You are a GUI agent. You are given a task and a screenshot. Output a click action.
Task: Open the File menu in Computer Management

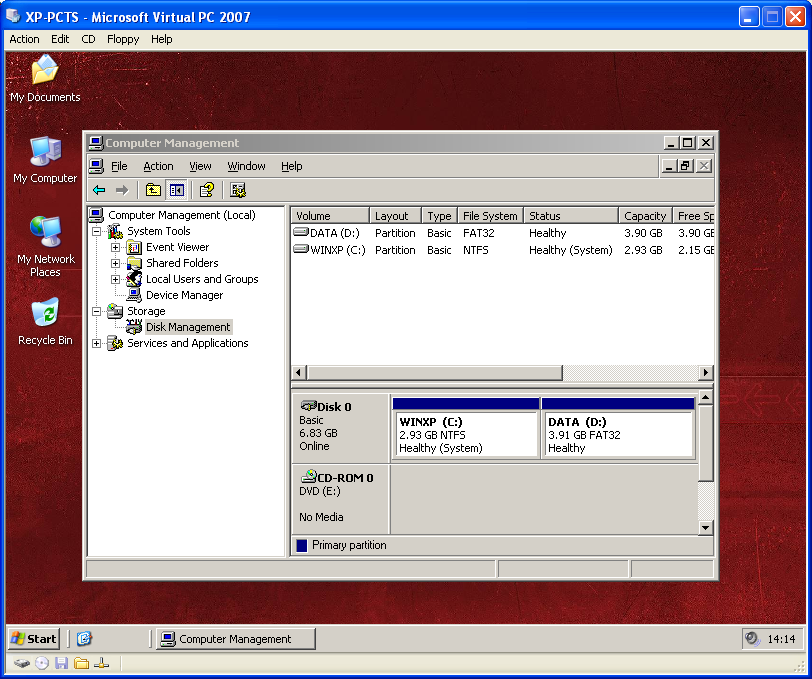[119, 166]
